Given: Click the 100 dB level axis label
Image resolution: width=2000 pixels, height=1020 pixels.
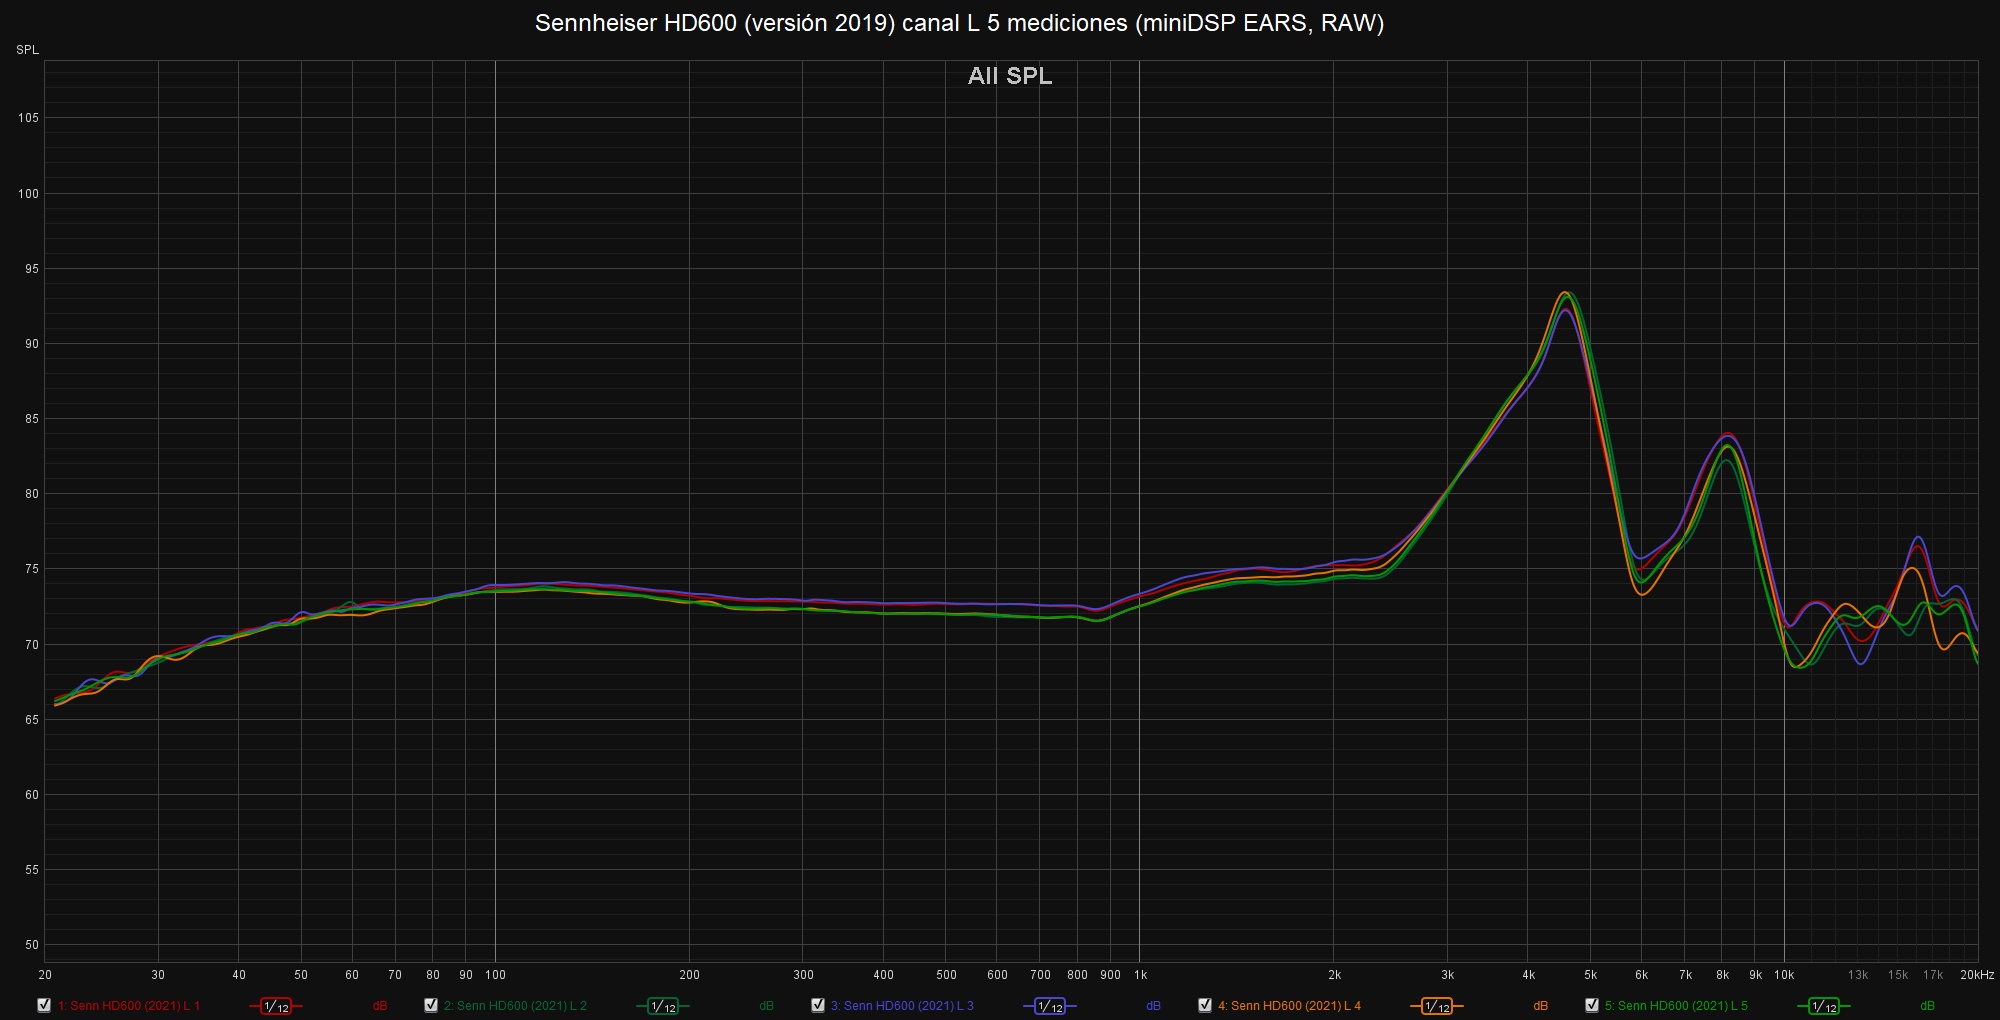Looking at the screenshot, I should pyautogui.click(x=28, y=194).
